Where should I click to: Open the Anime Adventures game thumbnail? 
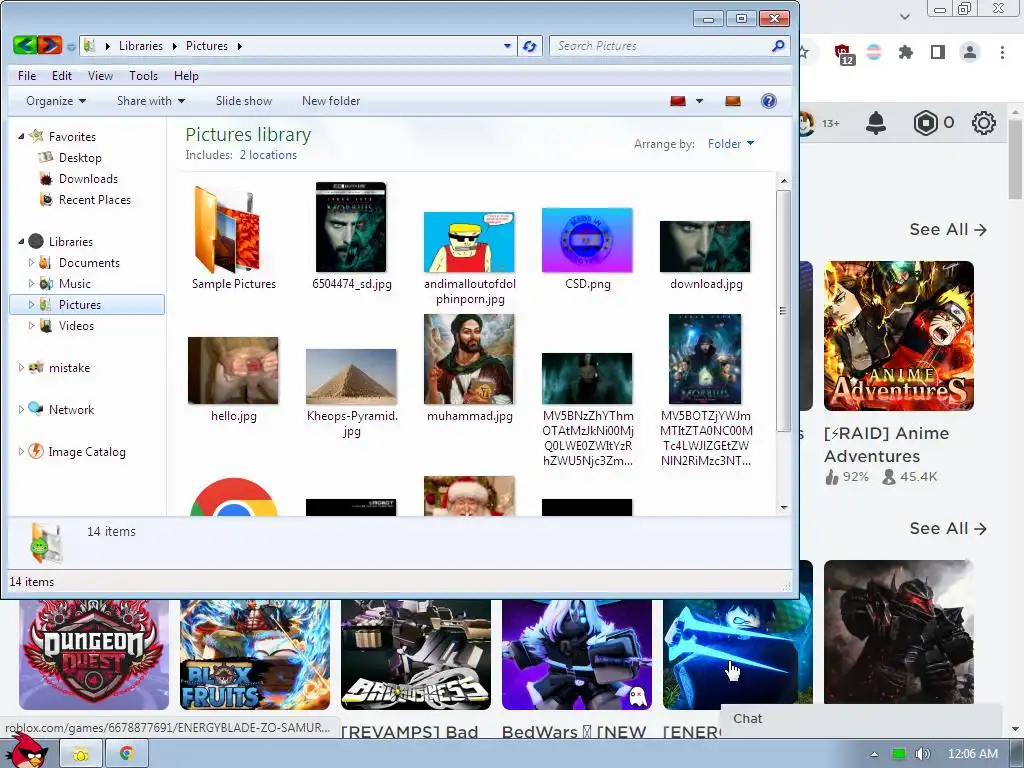tap(899, 336)
